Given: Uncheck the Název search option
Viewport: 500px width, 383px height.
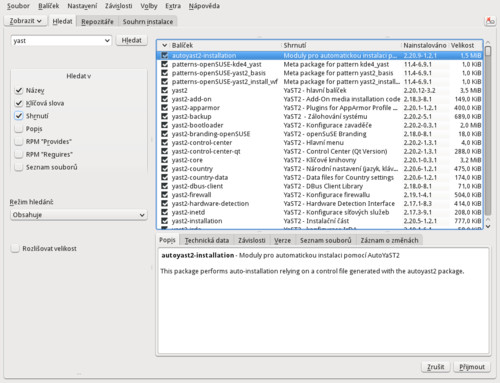Looking at the screenshot, I should pos(19,90).
